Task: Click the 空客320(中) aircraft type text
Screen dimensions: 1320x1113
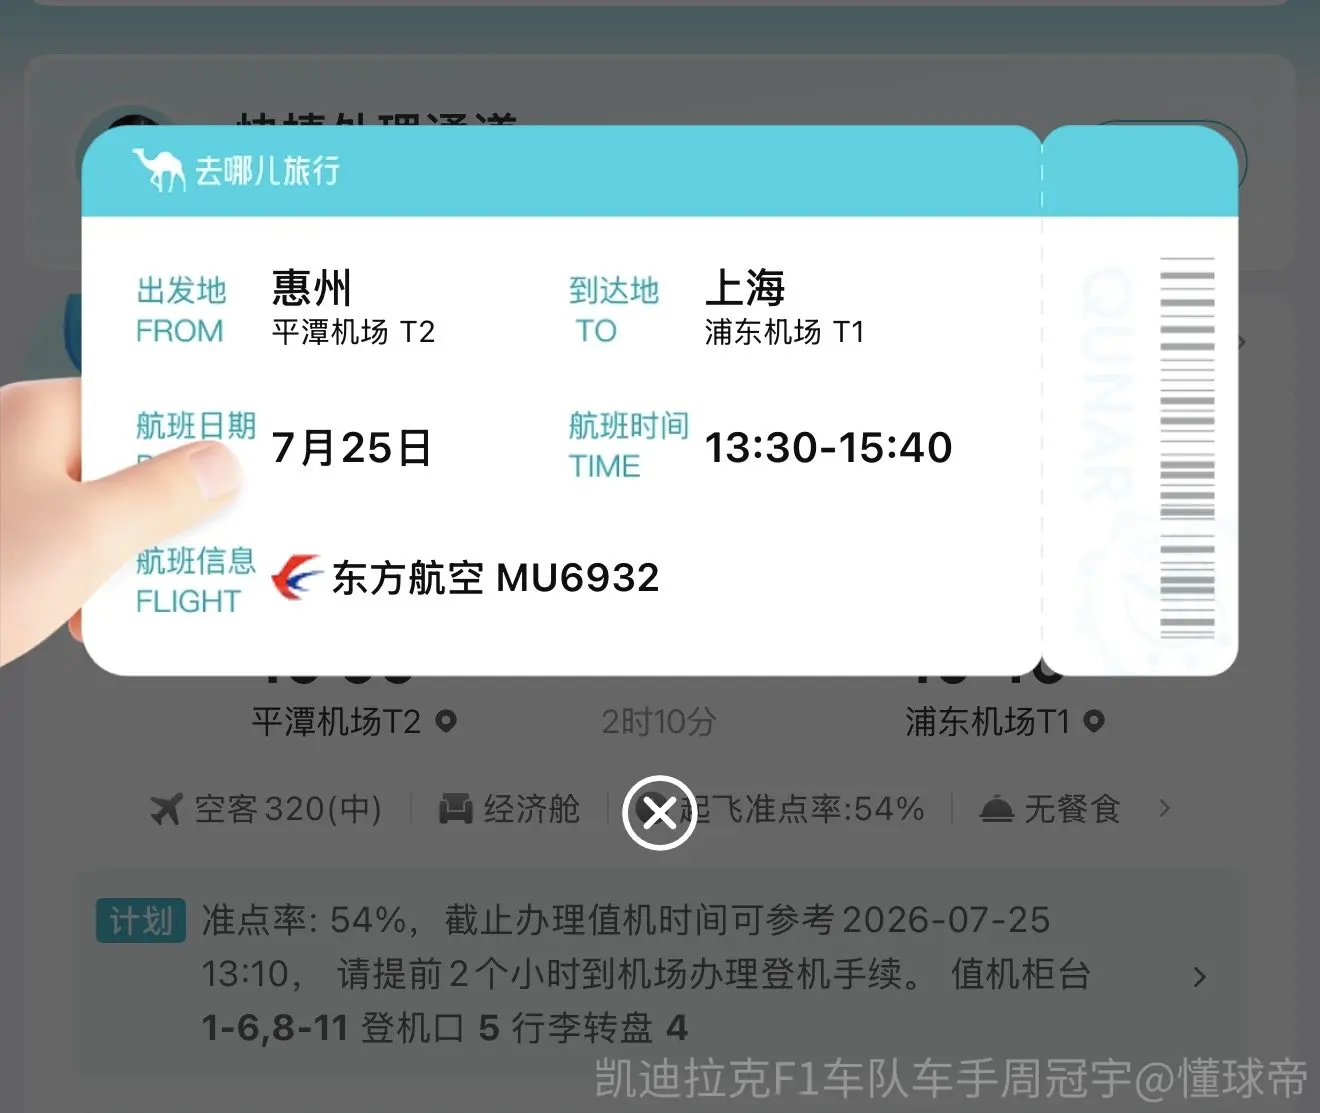Action: 288,809
